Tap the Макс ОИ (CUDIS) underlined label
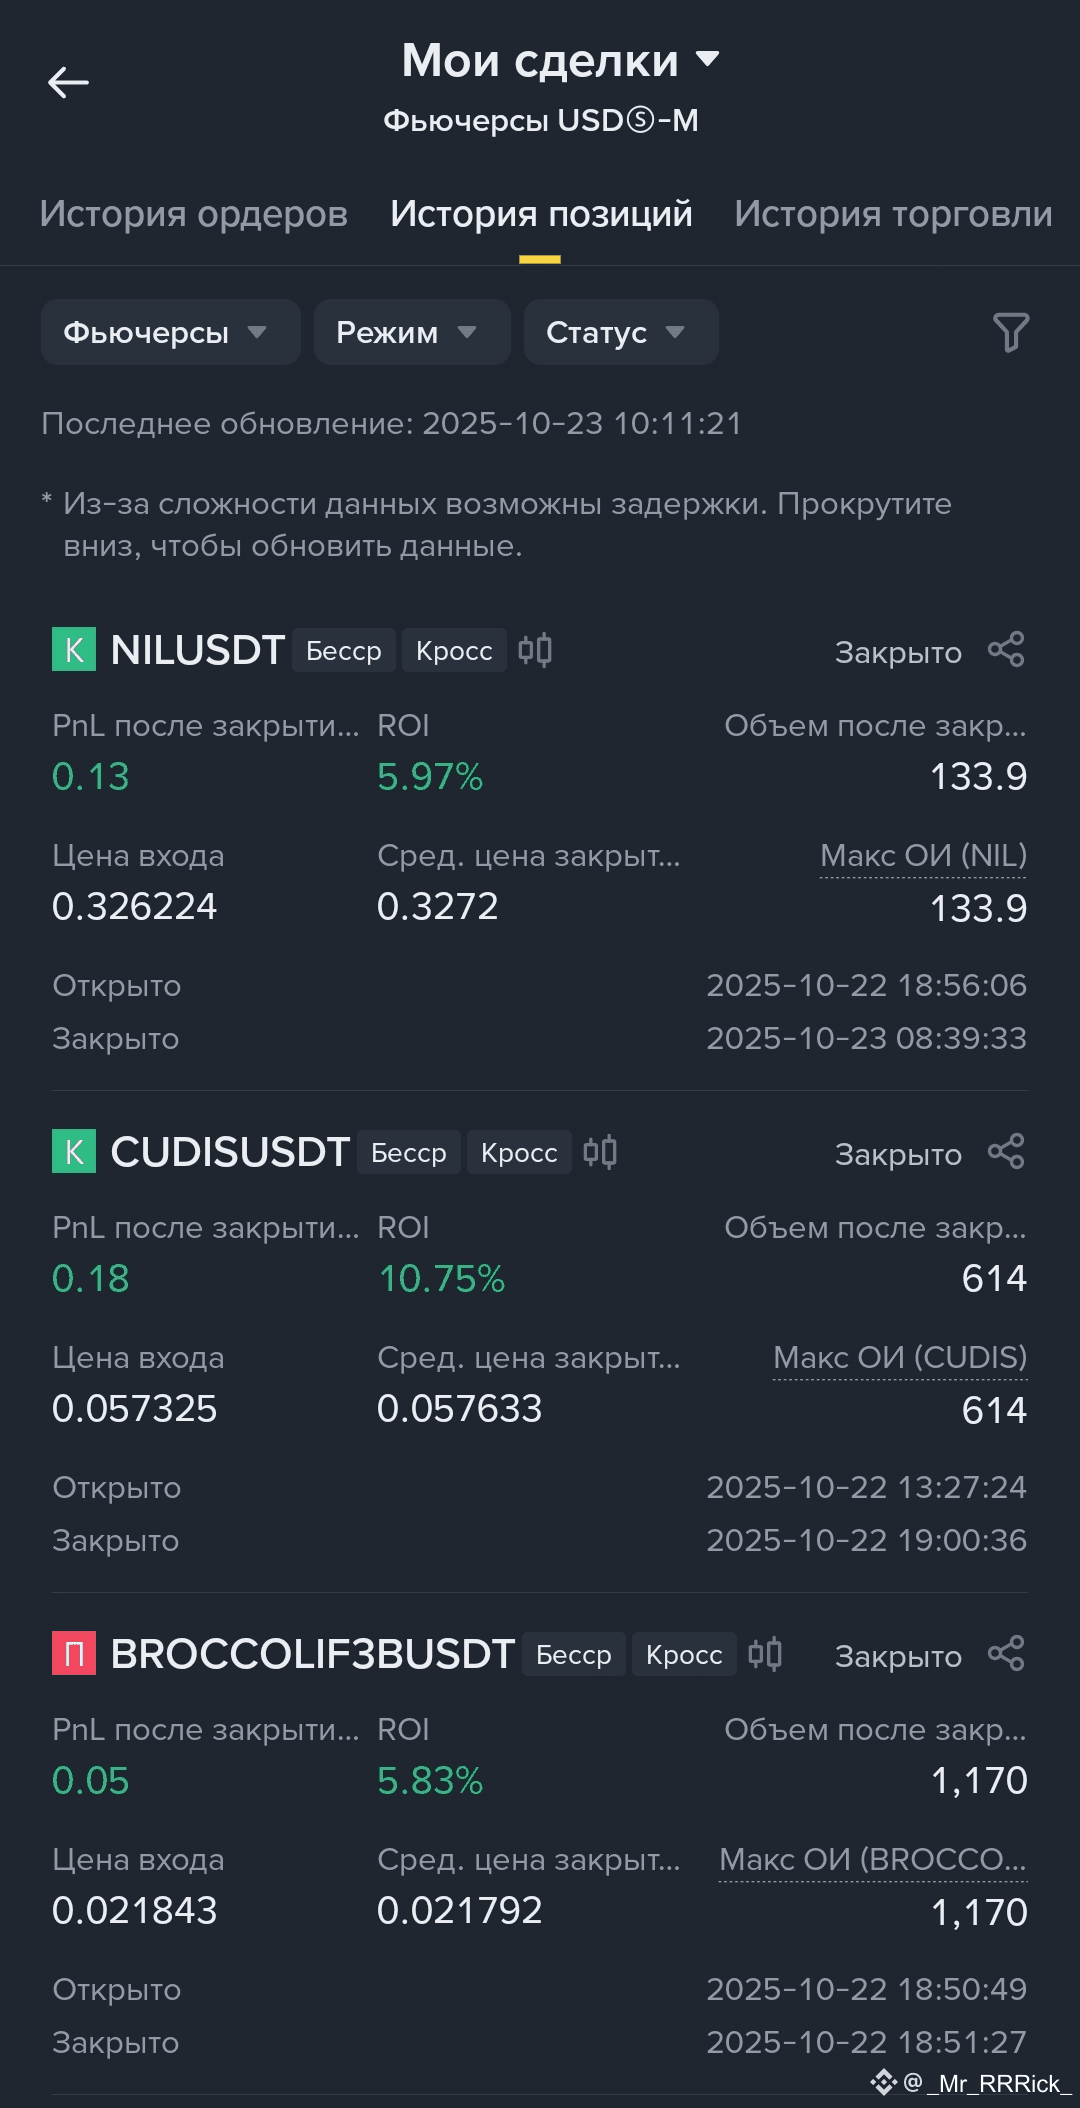 [900, 1358]
